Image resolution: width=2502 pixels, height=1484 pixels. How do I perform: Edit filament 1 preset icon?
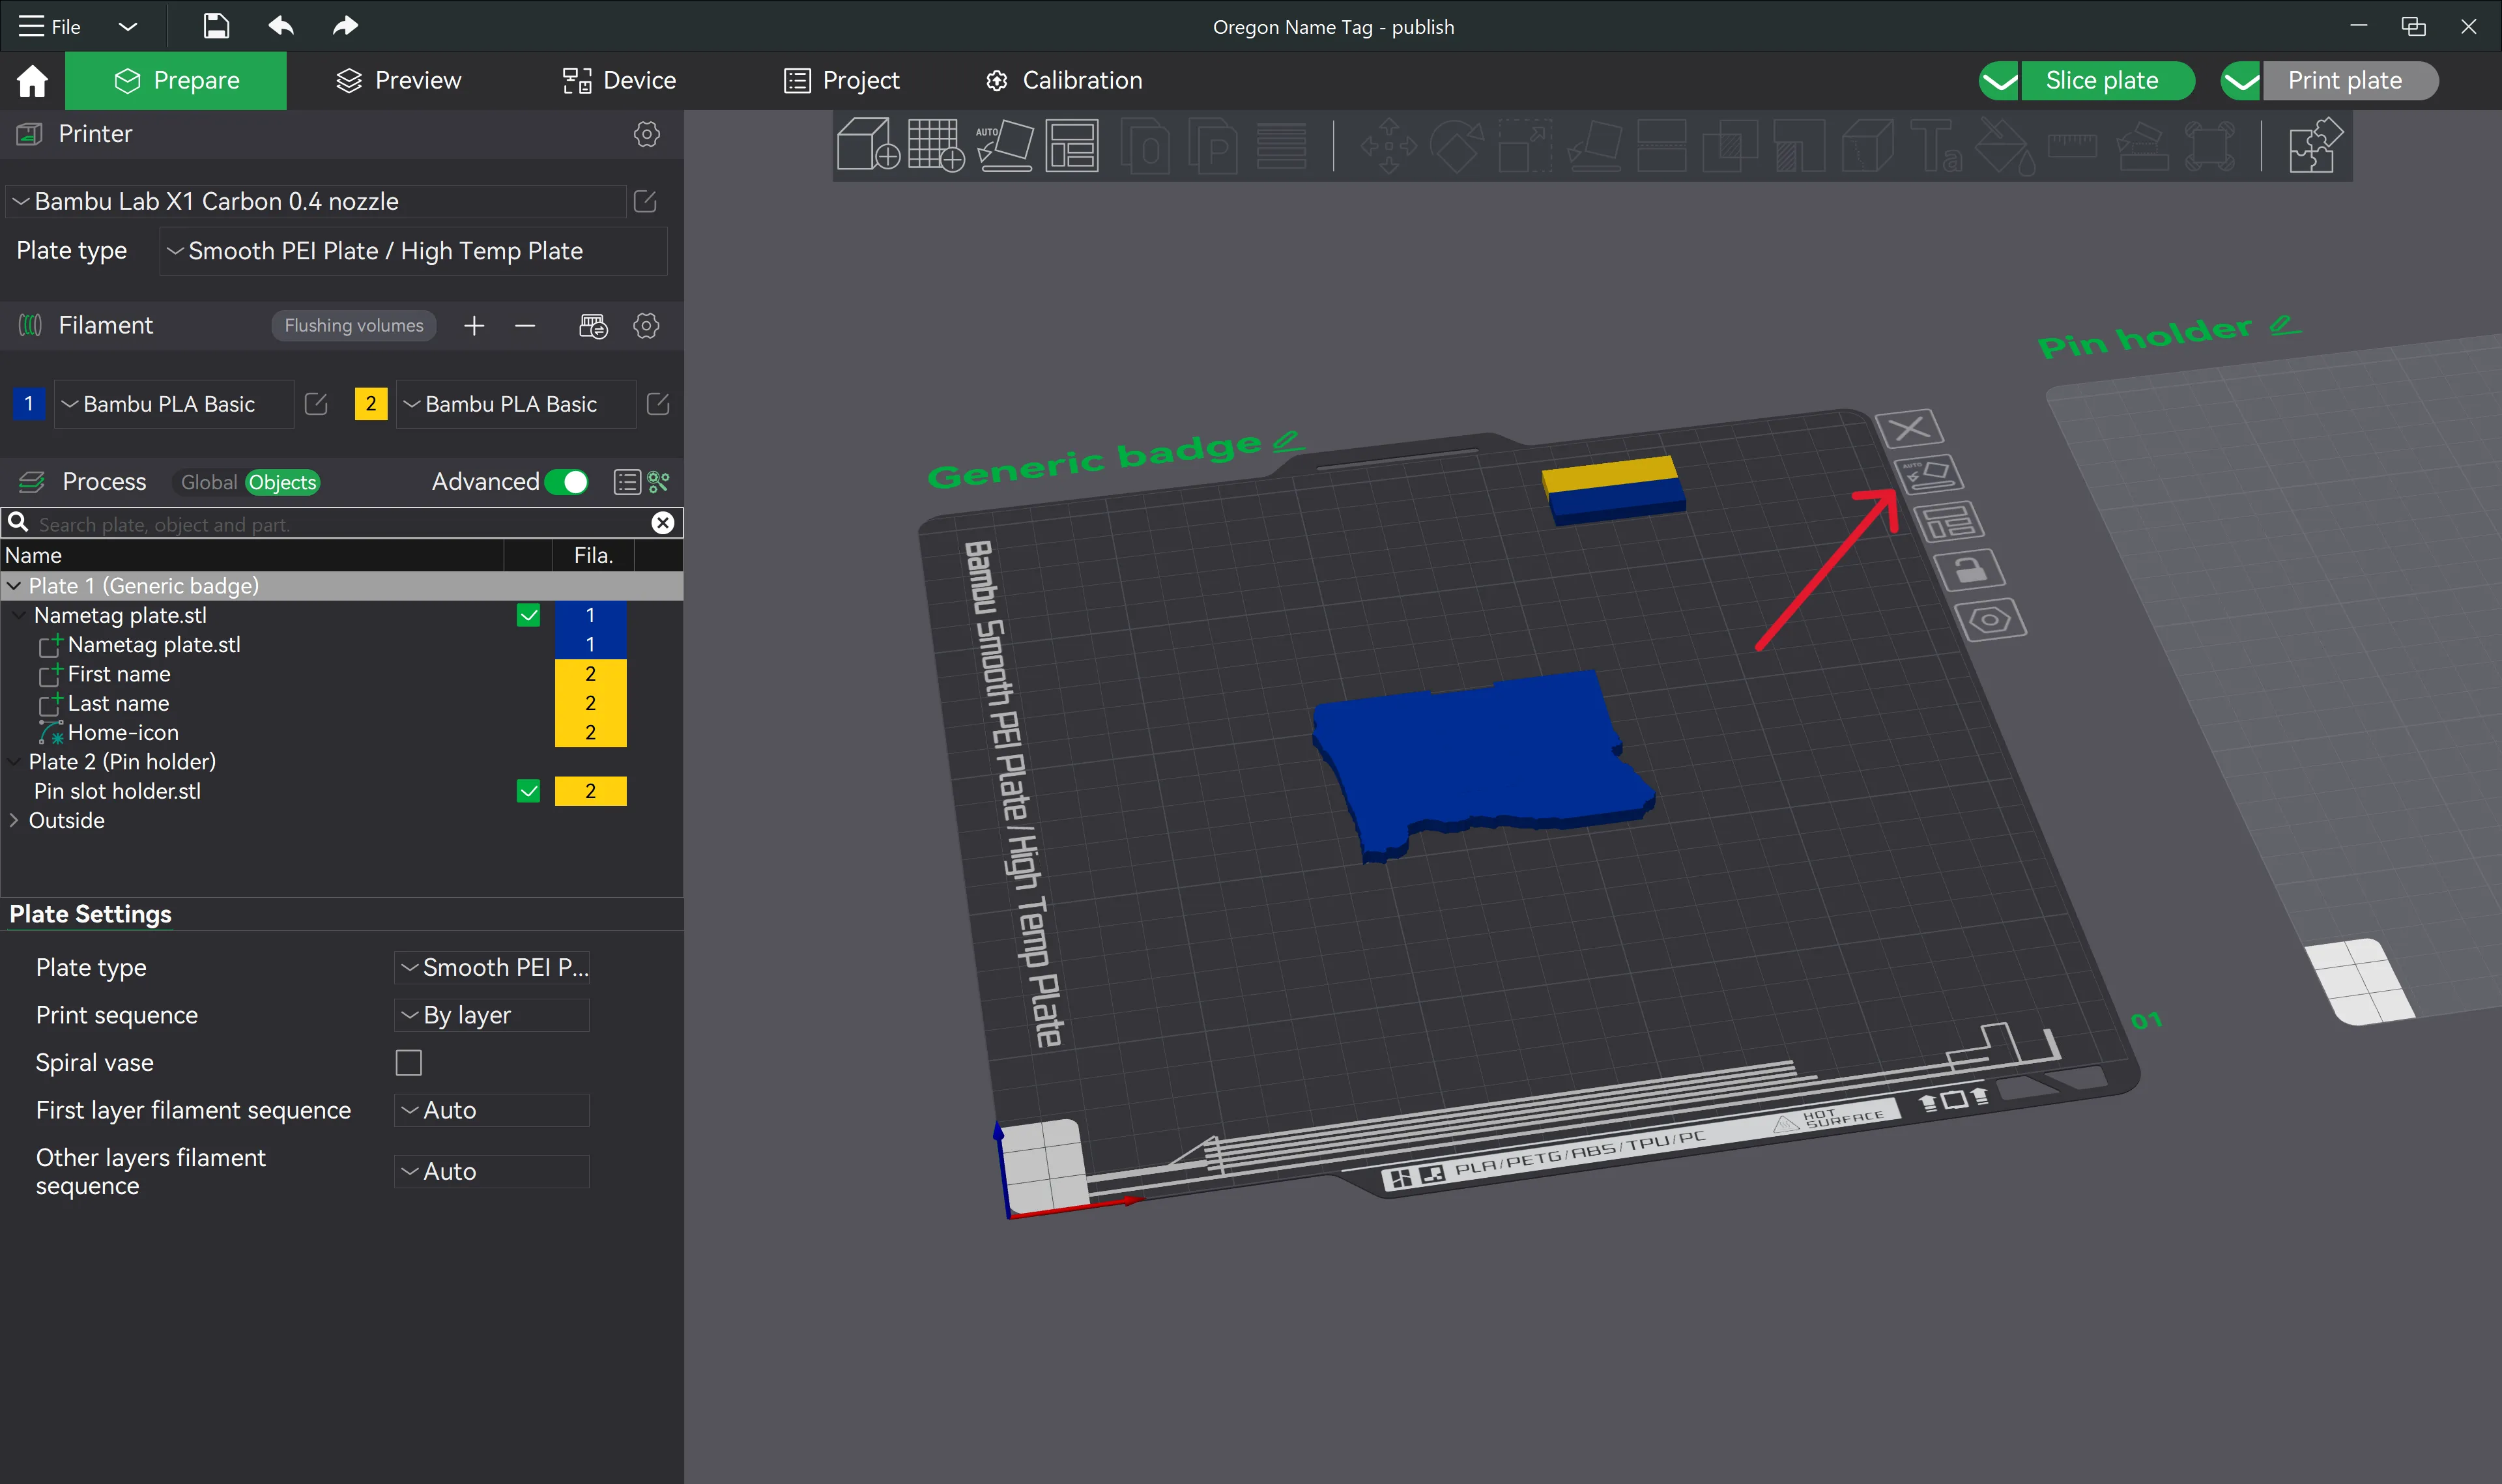(x=316, y=404)
